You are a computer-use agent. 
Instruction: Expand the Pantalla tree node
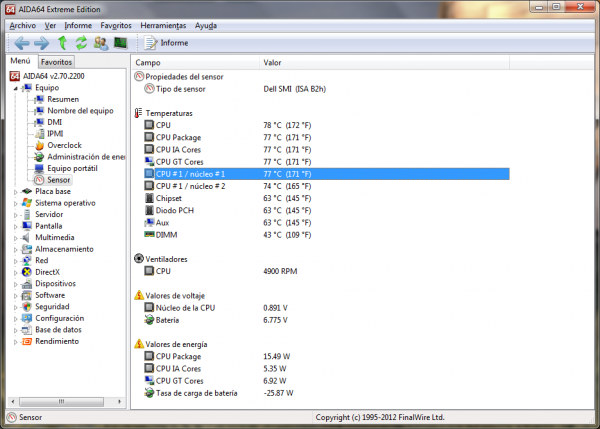(15, 227)
